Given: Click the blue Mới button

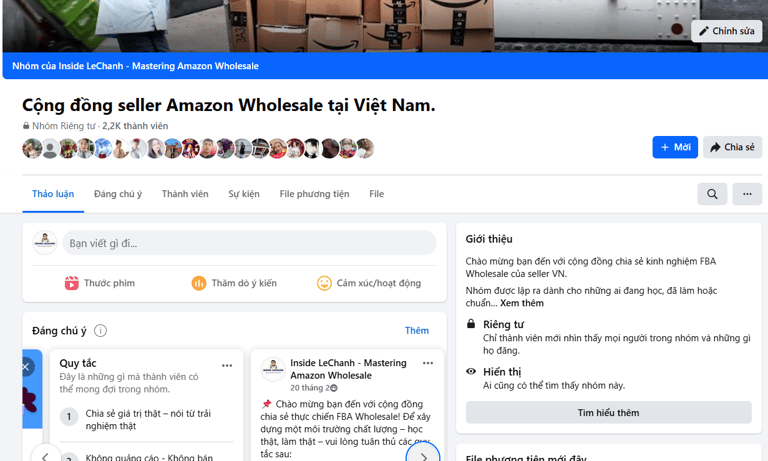Looking at the screenshot, I should [675, 147].
